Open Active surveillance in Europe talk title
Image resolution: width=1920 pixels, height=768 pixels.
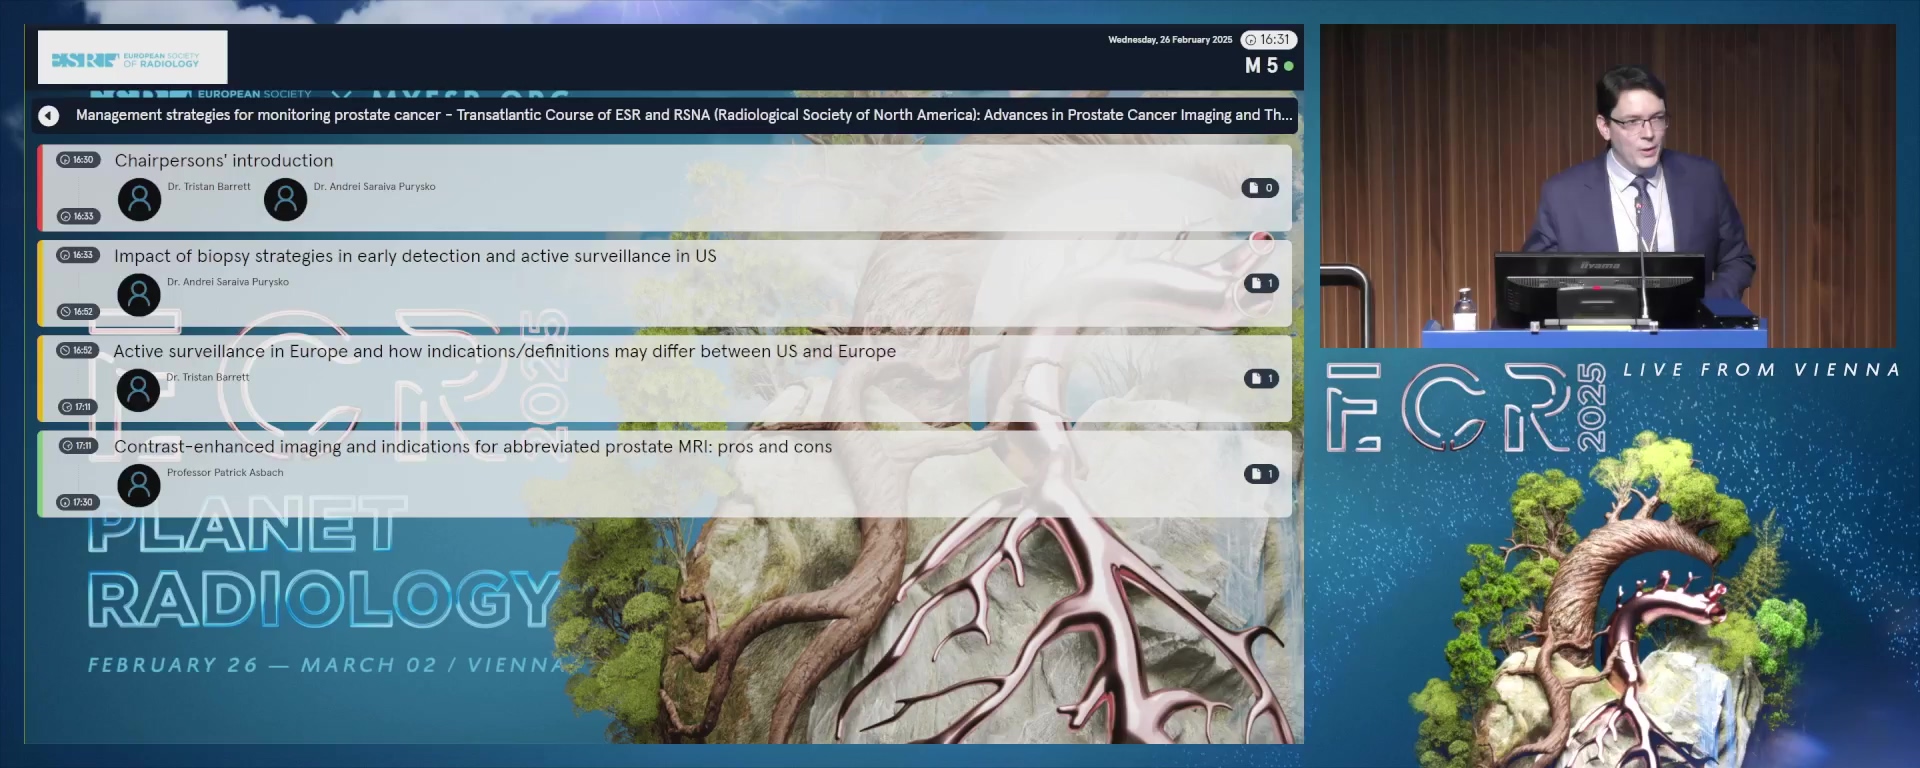point(505,351)
